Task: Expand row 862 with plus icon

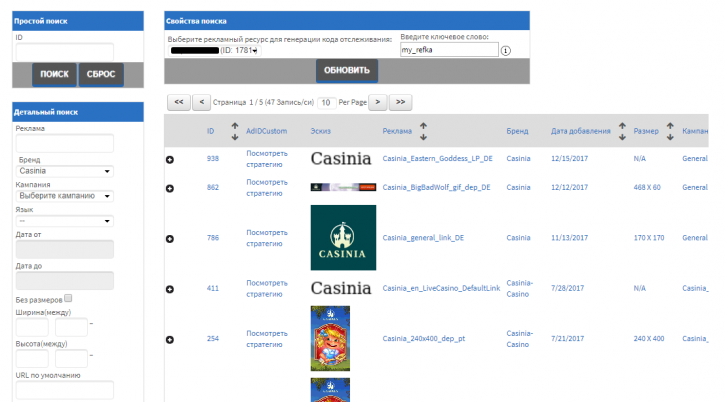Action: coord(170,188)
